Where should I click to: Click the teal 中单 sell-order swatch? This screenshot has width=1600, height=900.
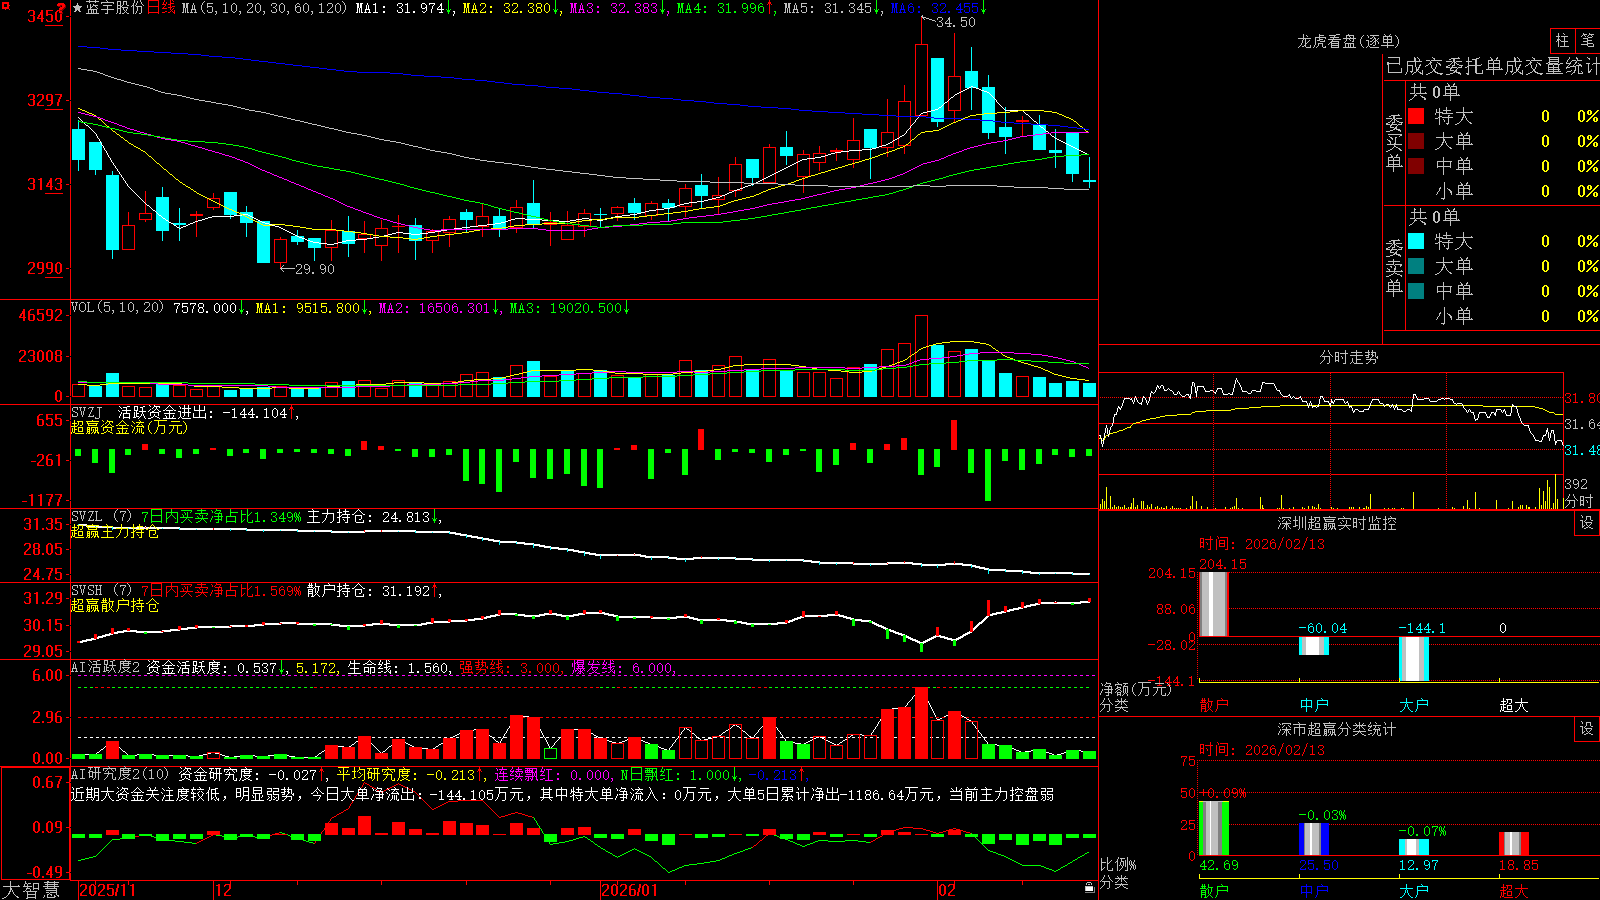pyautogui.click(x=1416, y=291)
